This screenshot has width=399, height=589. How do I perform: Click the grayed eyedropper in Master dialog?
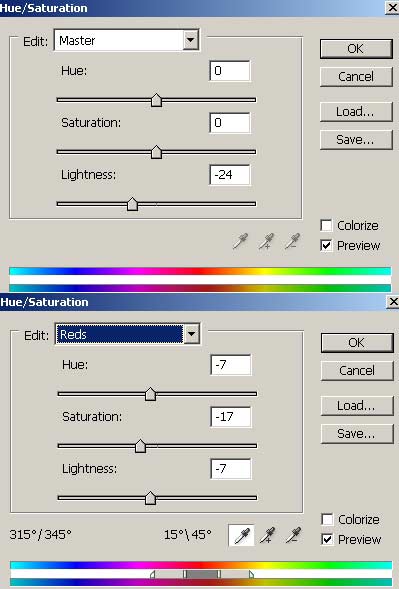click(x=240, y=241)
